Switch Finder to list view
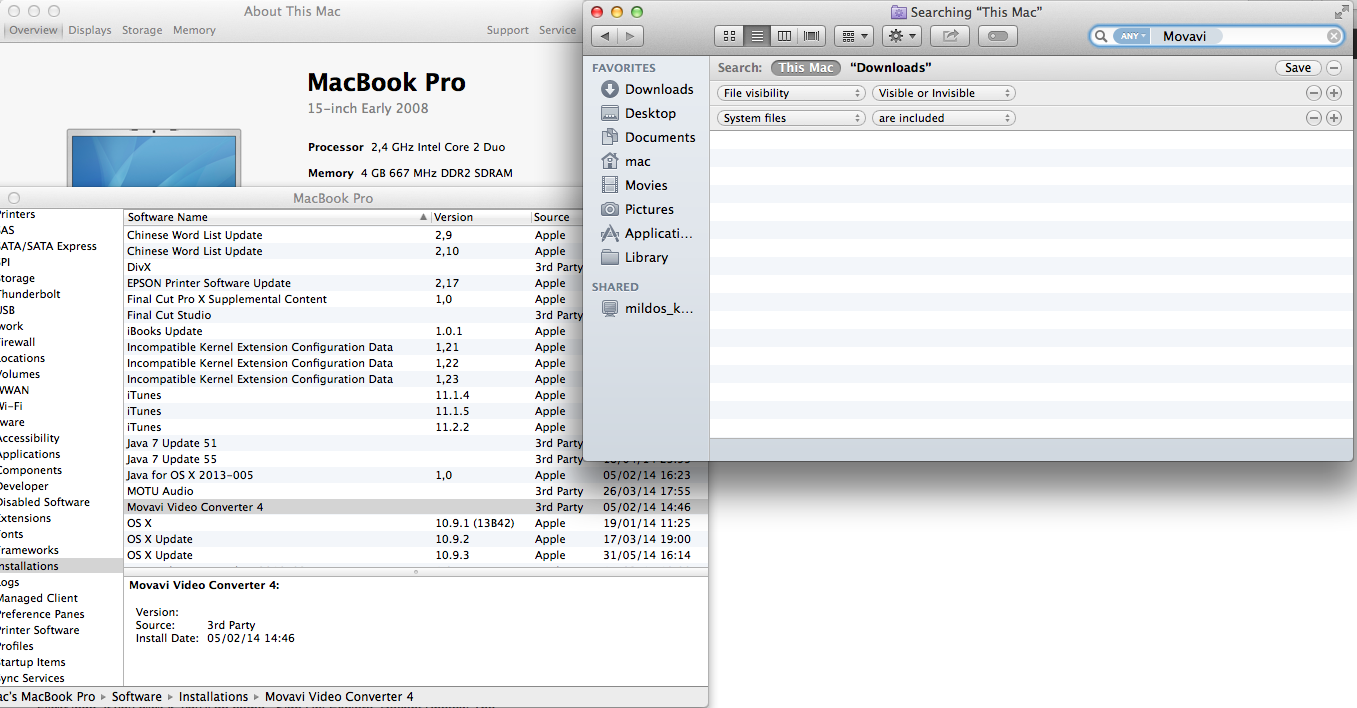Image resolution: width=1357 pixels, height=708 pixels. [757, 36]
